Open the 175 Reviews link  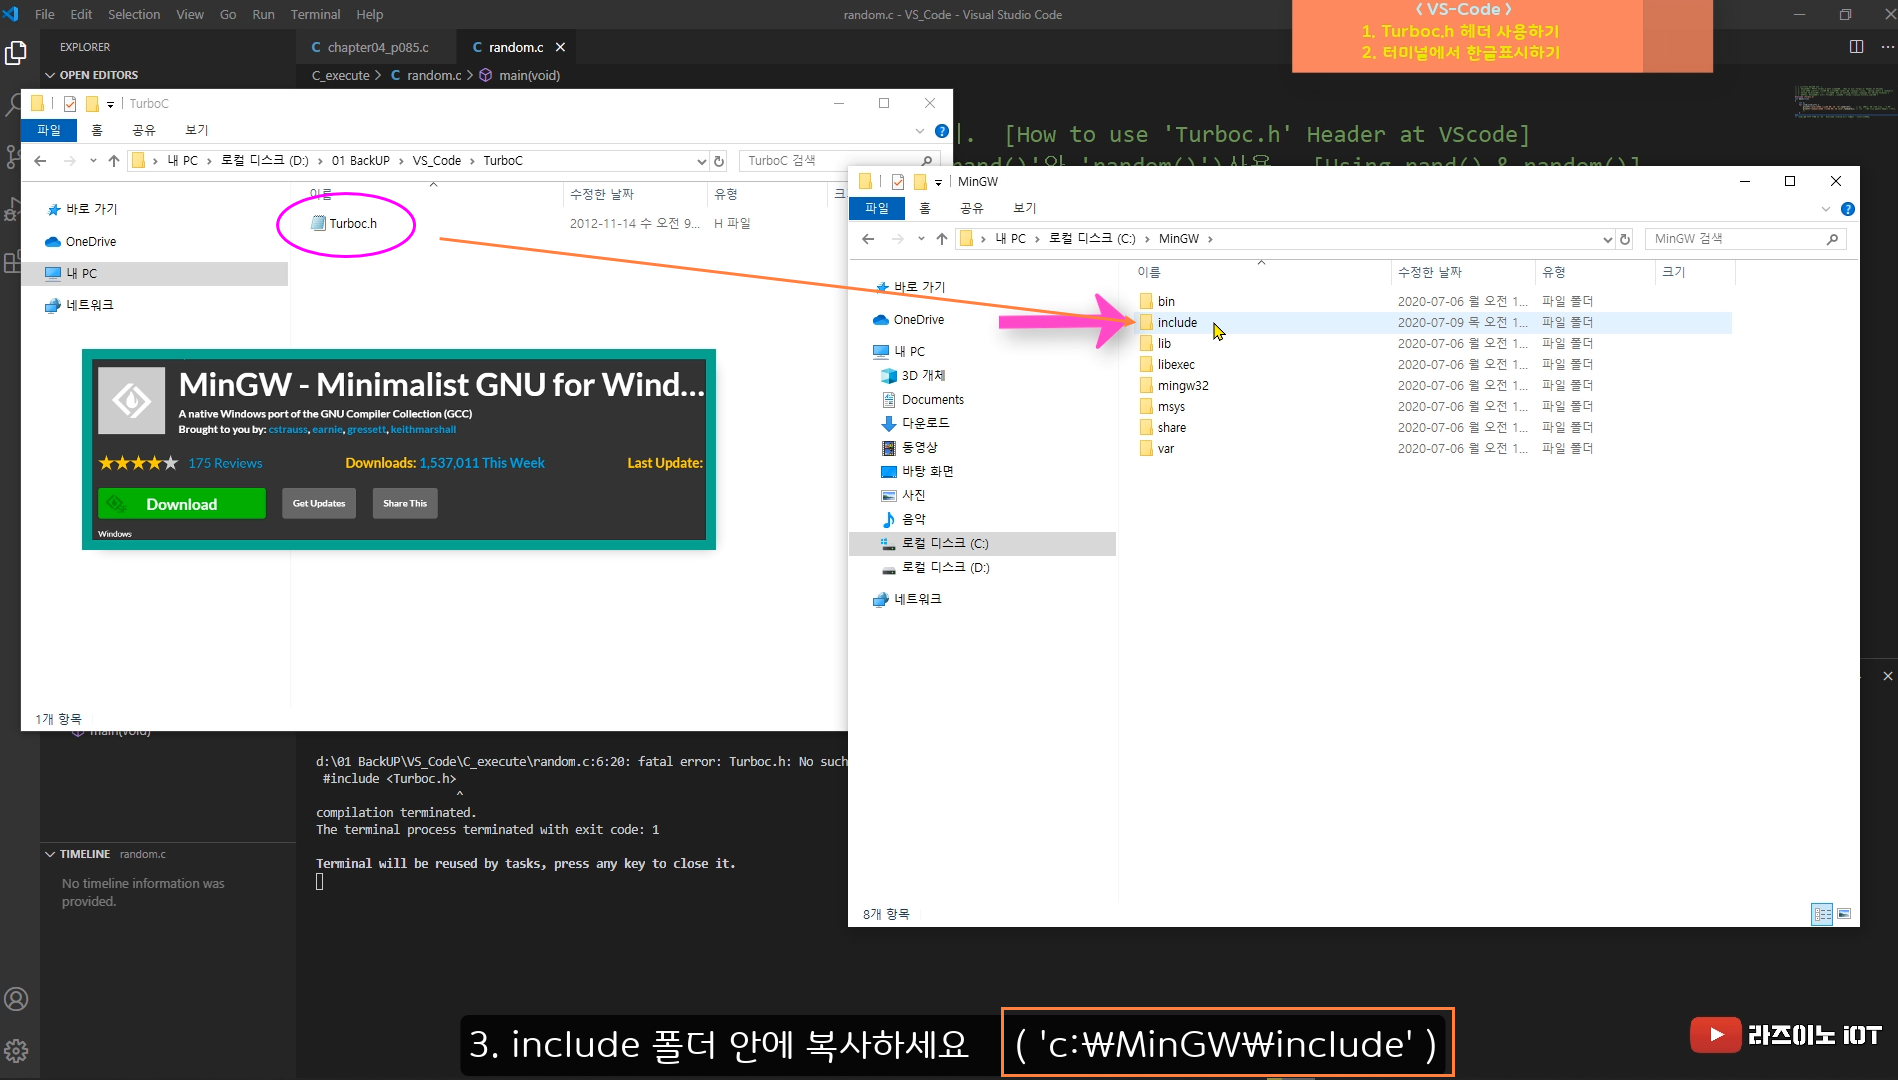tap(225, 463)
